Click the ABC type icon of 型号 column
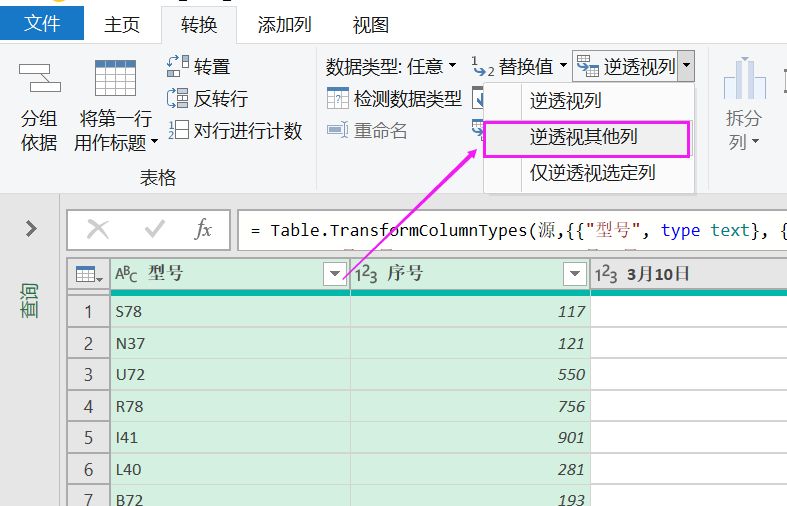Viewport: 787px width, 506px height. 126,274
